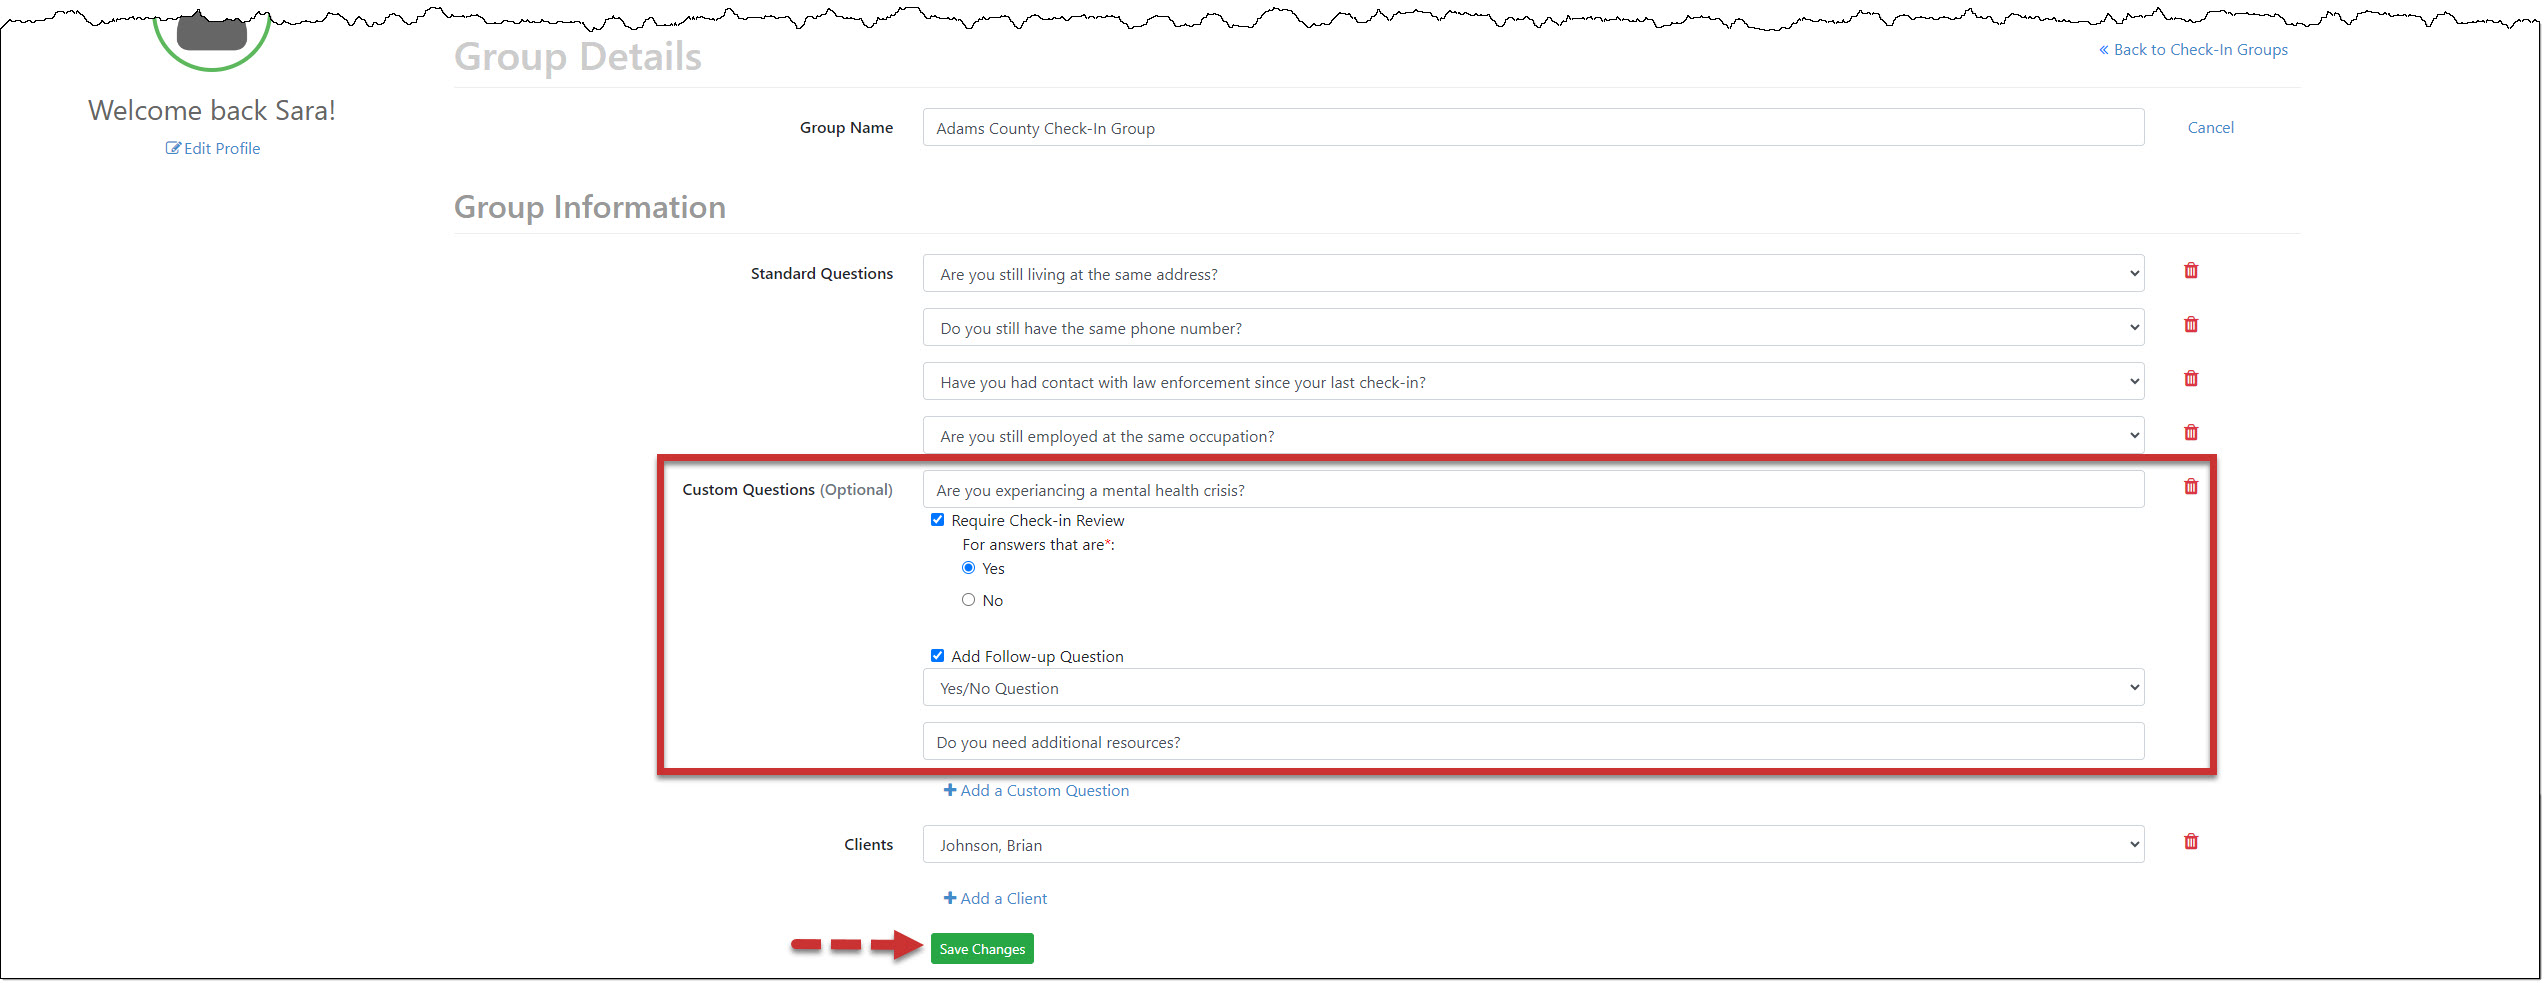2544x983 pixels.
Task: Open Edit Profile link
Action: (x=213, y=149)
